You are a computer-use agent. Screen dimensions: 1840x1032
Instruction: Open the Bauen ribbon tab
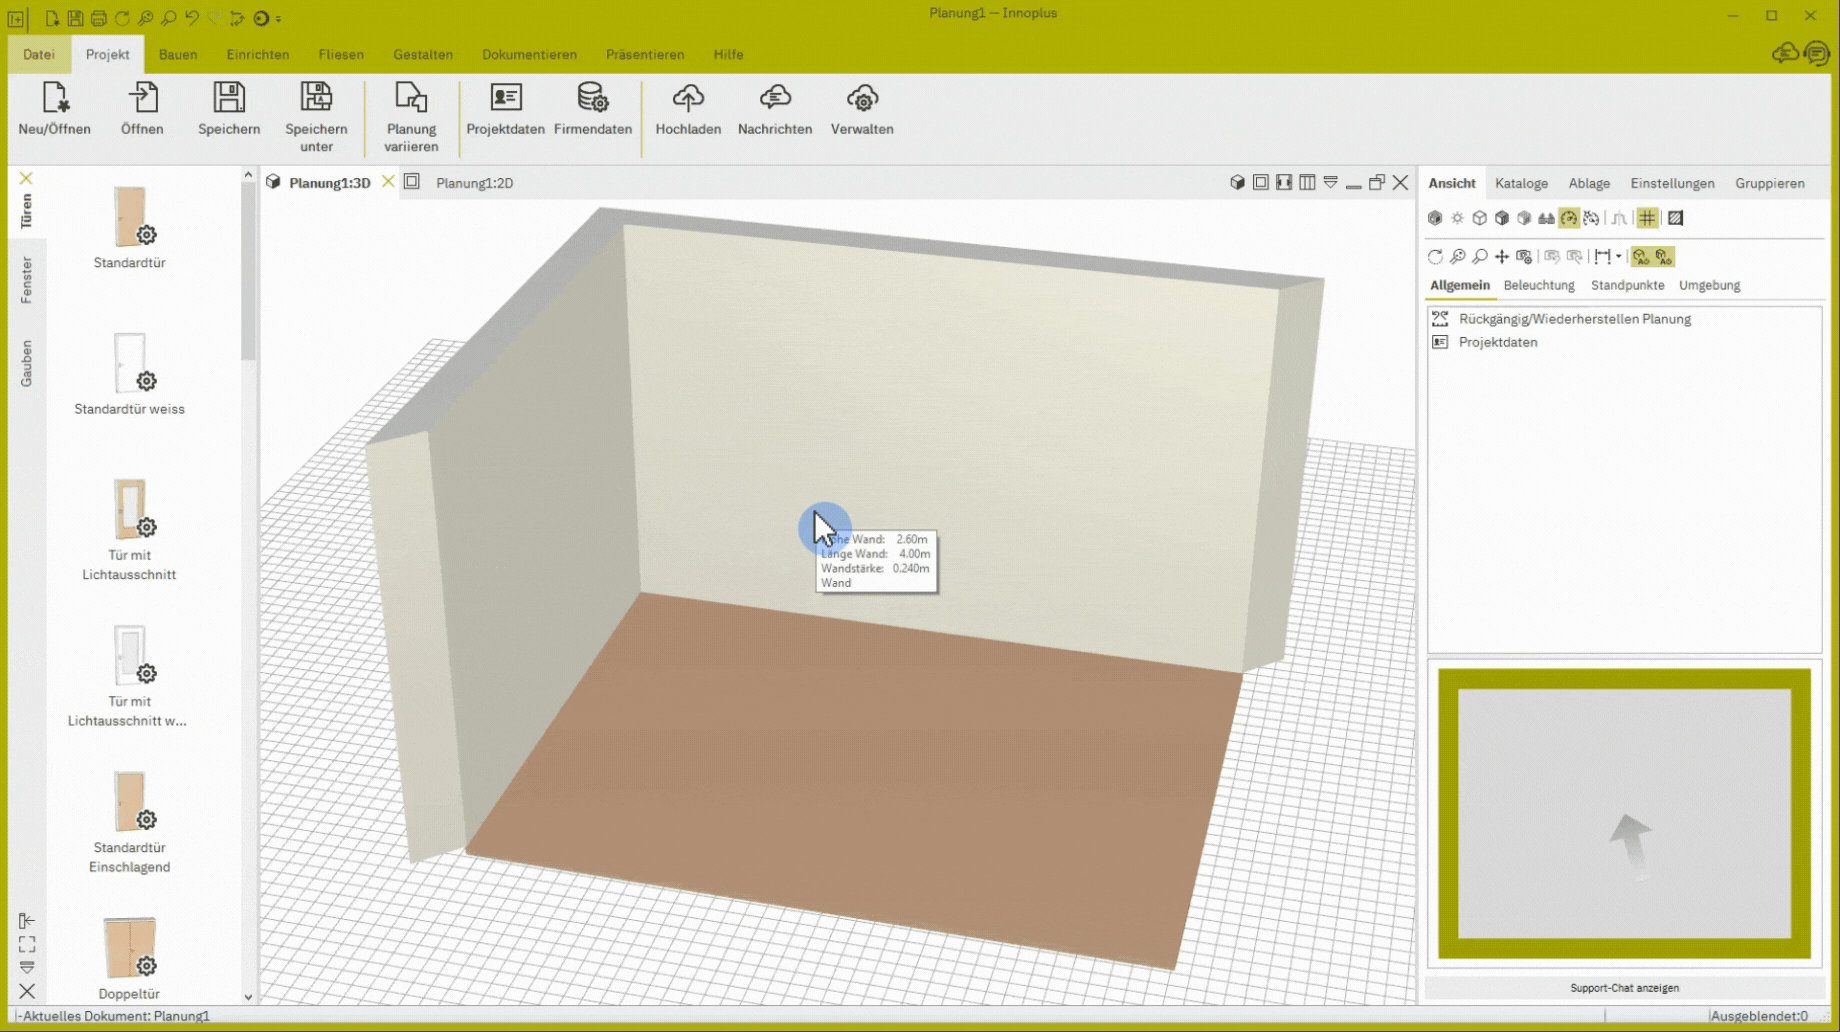click(178, 54)
